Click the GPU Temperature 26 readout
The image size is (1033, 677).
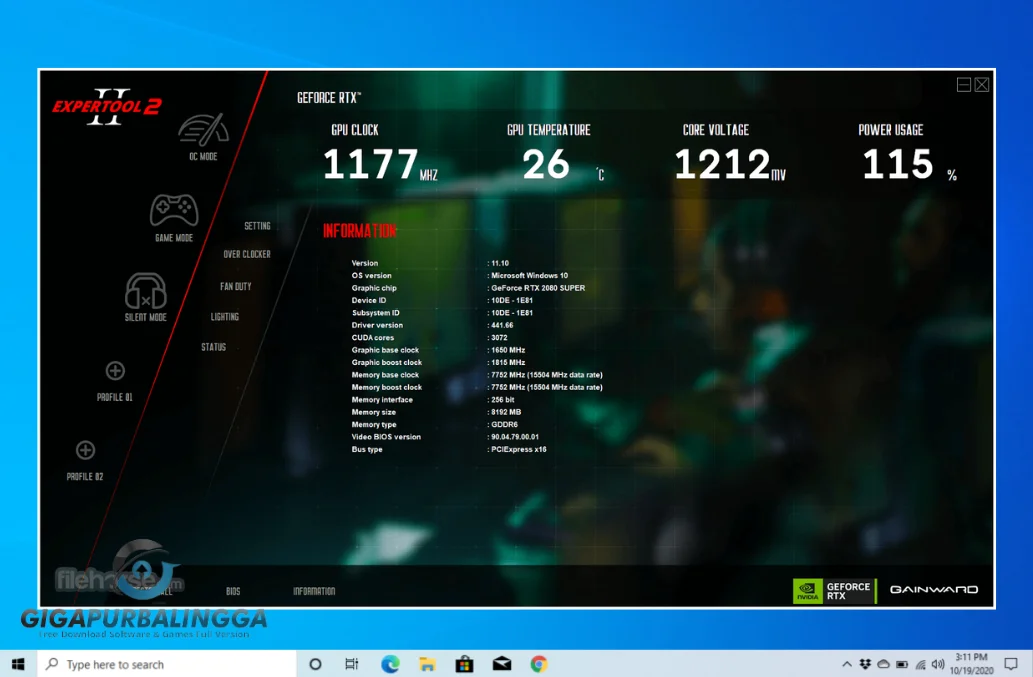563,164
